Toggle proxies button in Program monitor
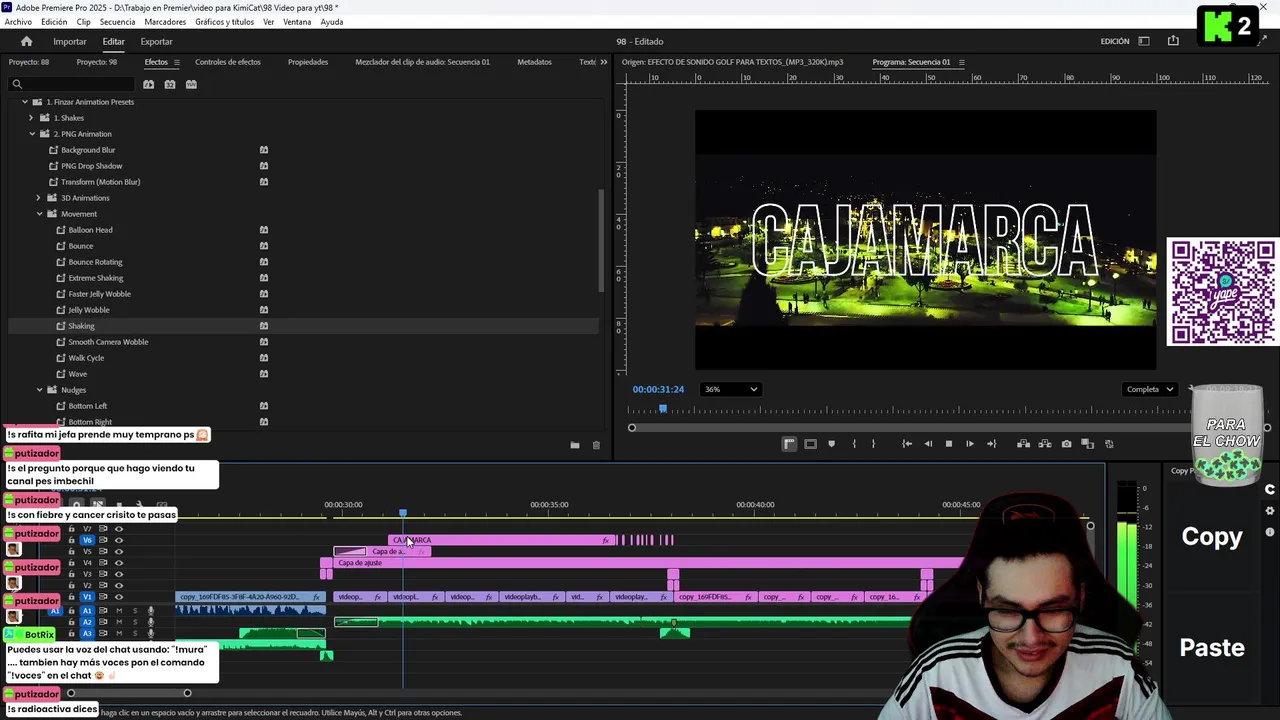The height and width of the screenshot is (720, 1280). 1109,444
